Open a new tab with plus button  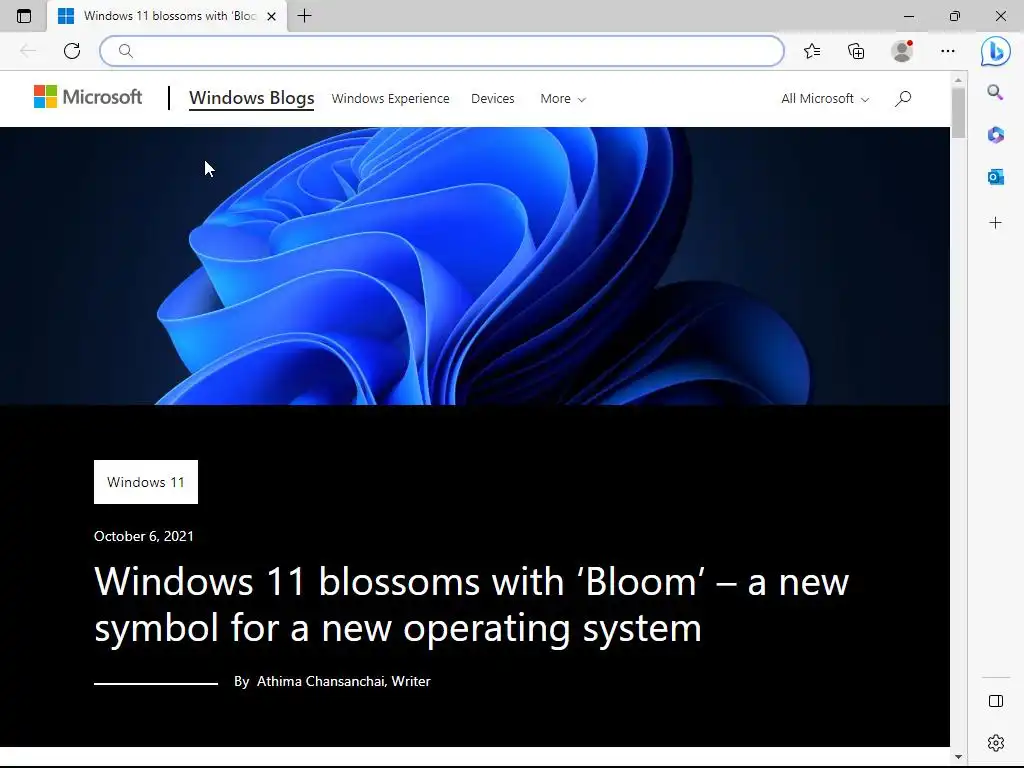[x=304, y=16]
